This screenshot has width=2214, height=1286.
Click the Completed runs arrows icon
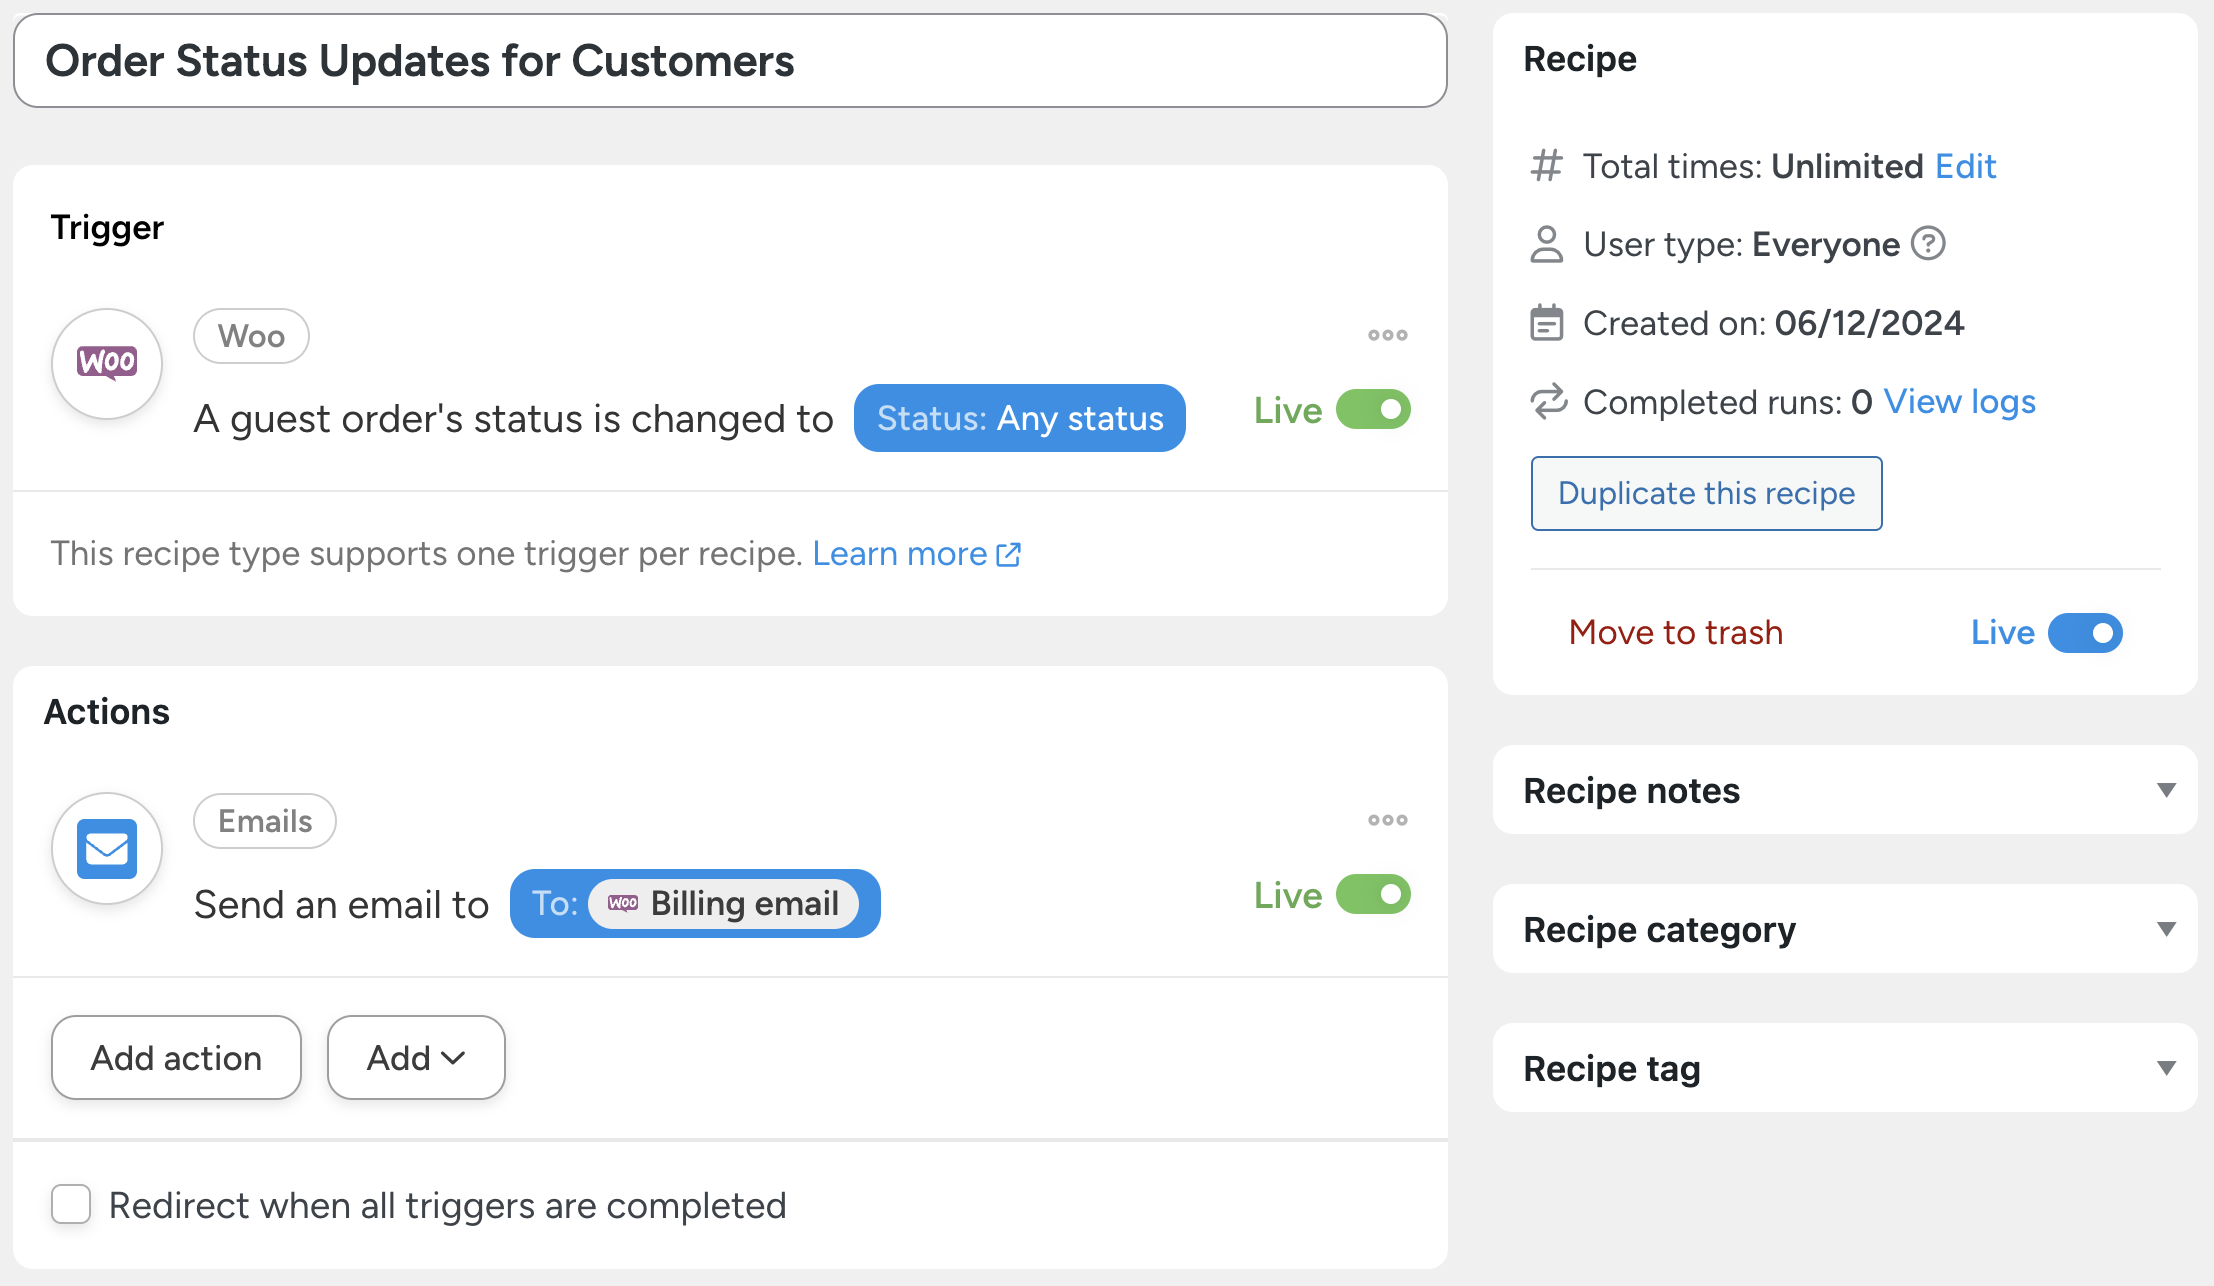coord(1547,402)
